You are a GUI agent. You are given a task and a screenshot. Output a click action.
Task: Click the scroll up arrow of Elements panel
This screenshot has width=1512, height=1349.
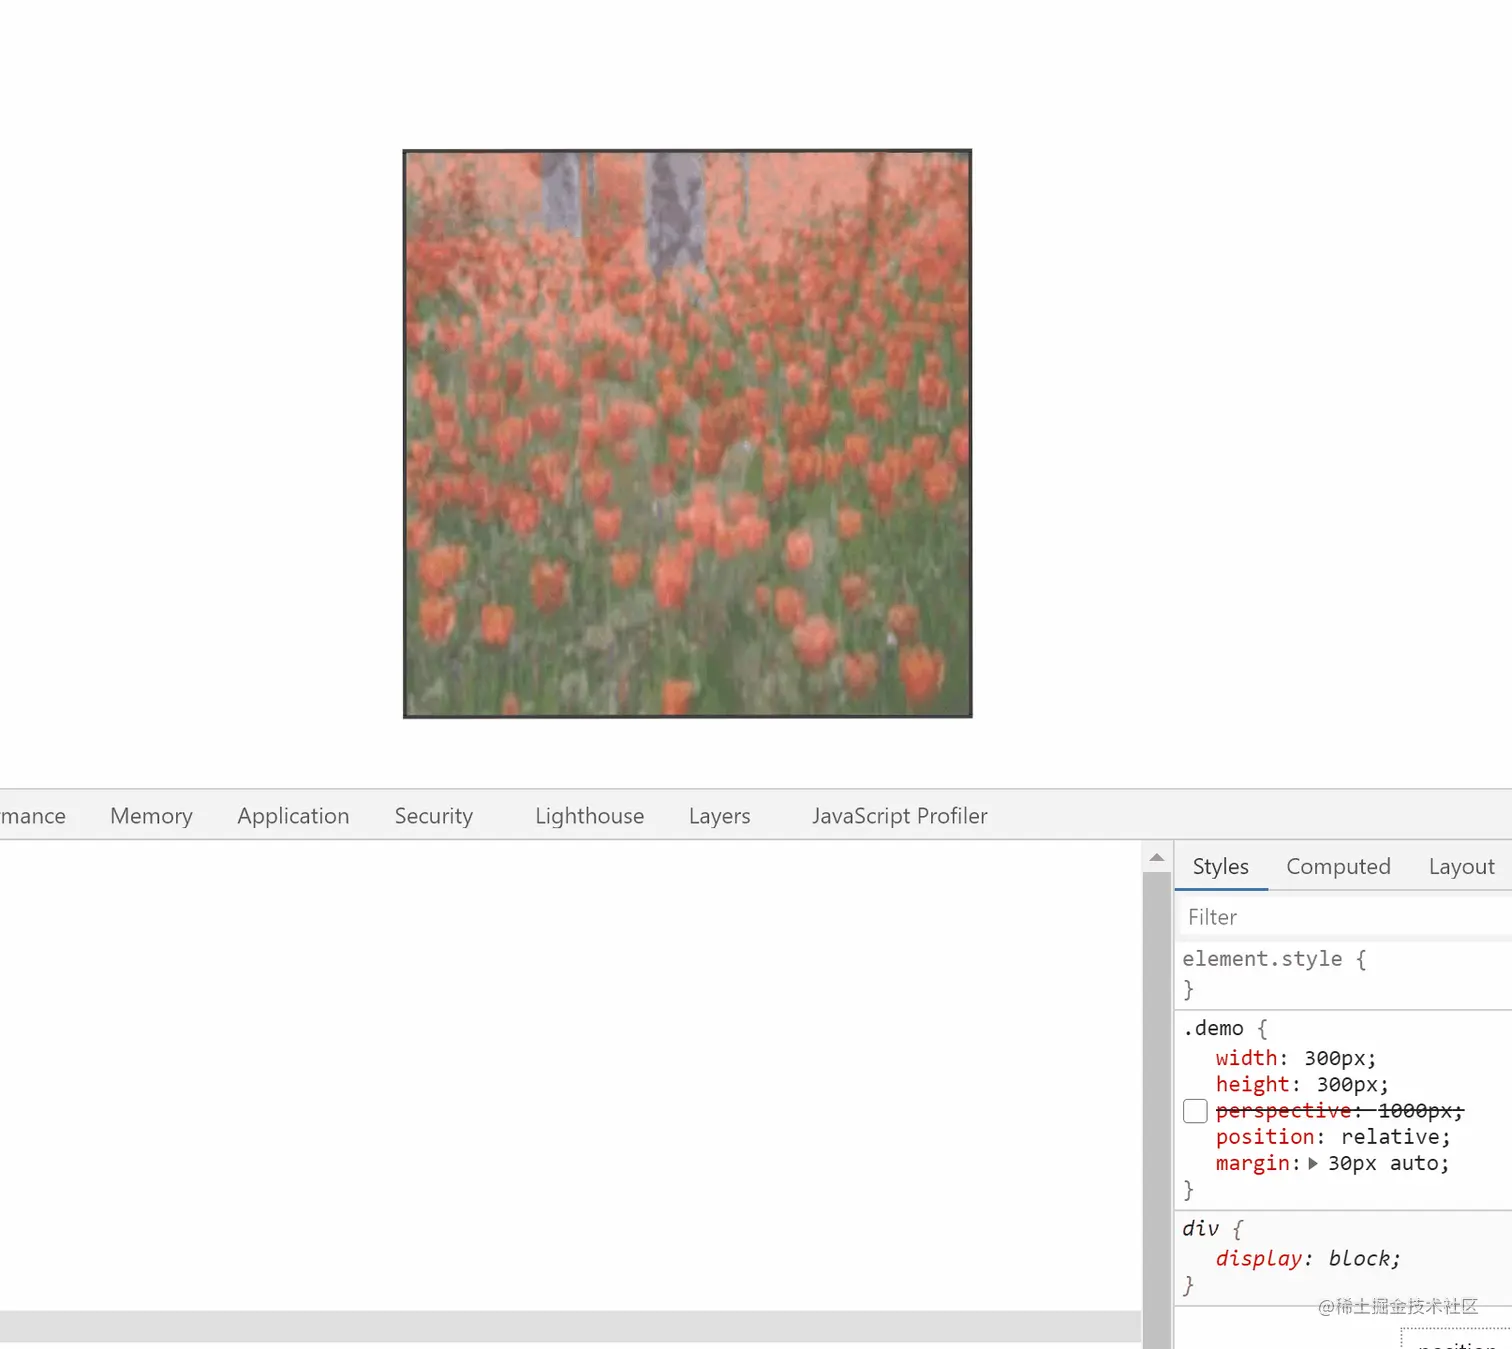click(x=1157, y=857)
